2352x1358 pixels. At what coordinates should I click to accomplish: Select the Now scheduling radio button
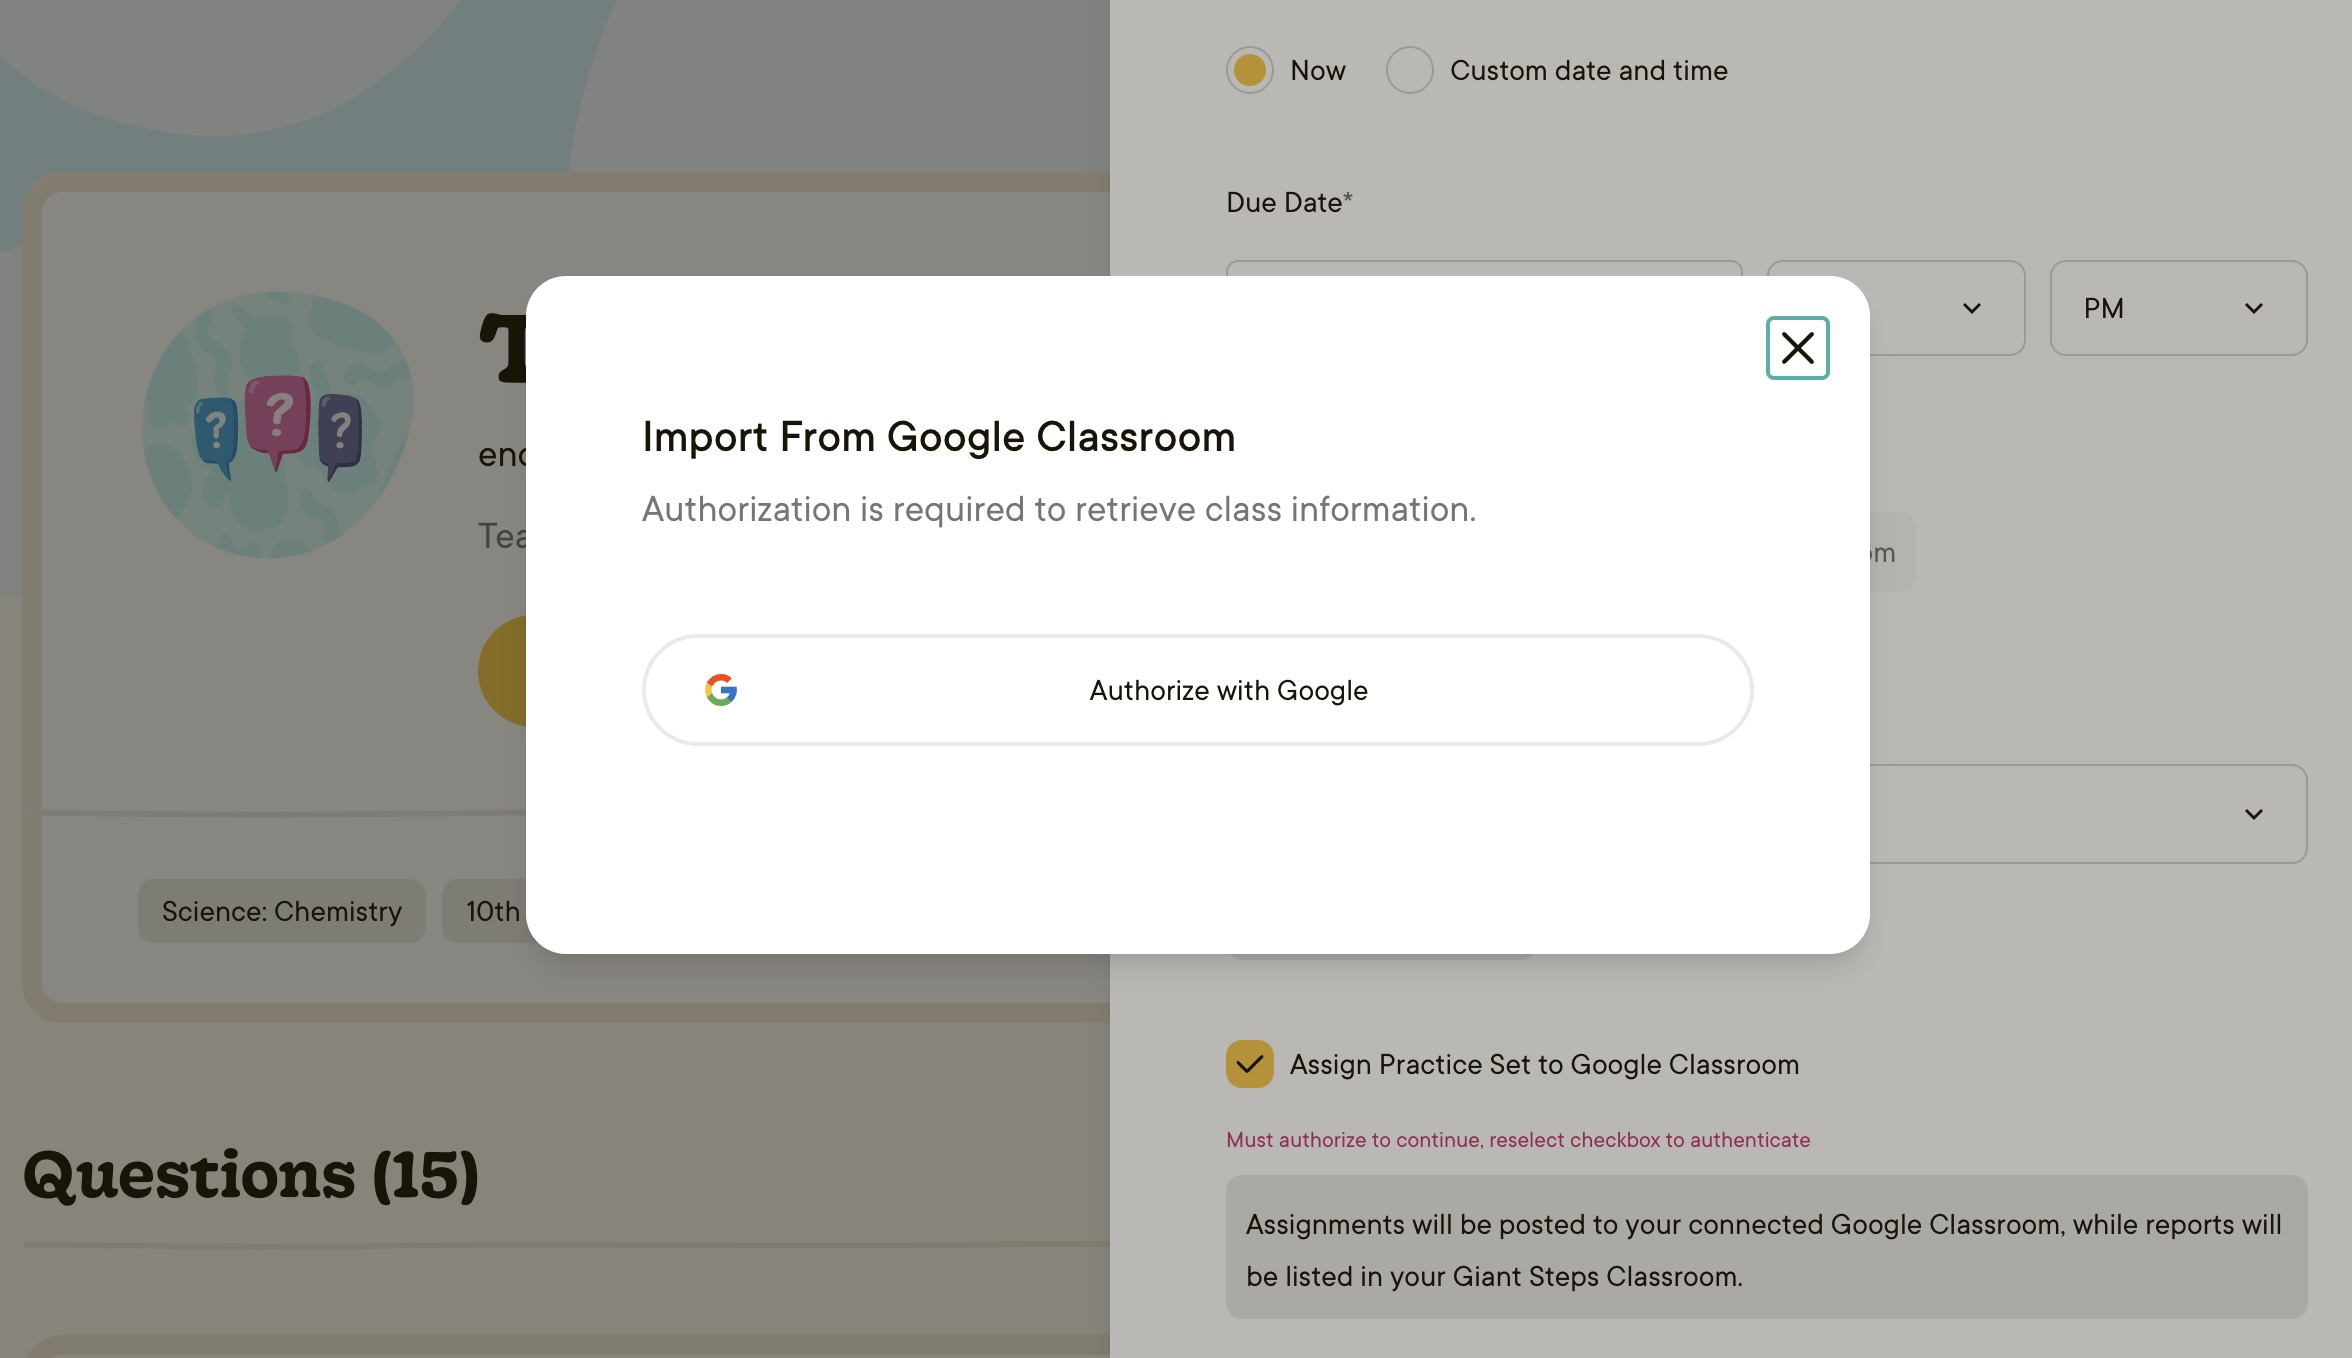tap(1249, 70)
